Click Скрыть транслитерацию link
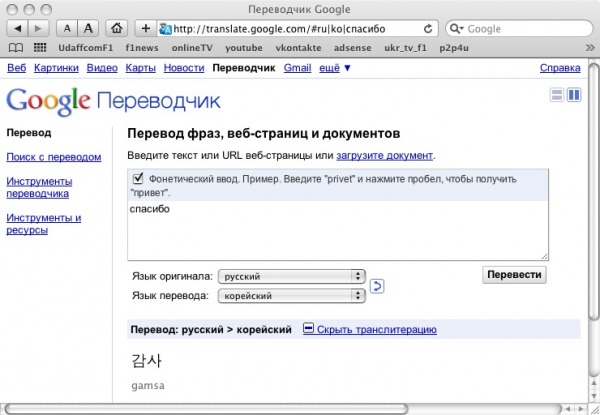The height and width of the screenshot is (415, 600). pyautogui.click(x=377, y=329)
